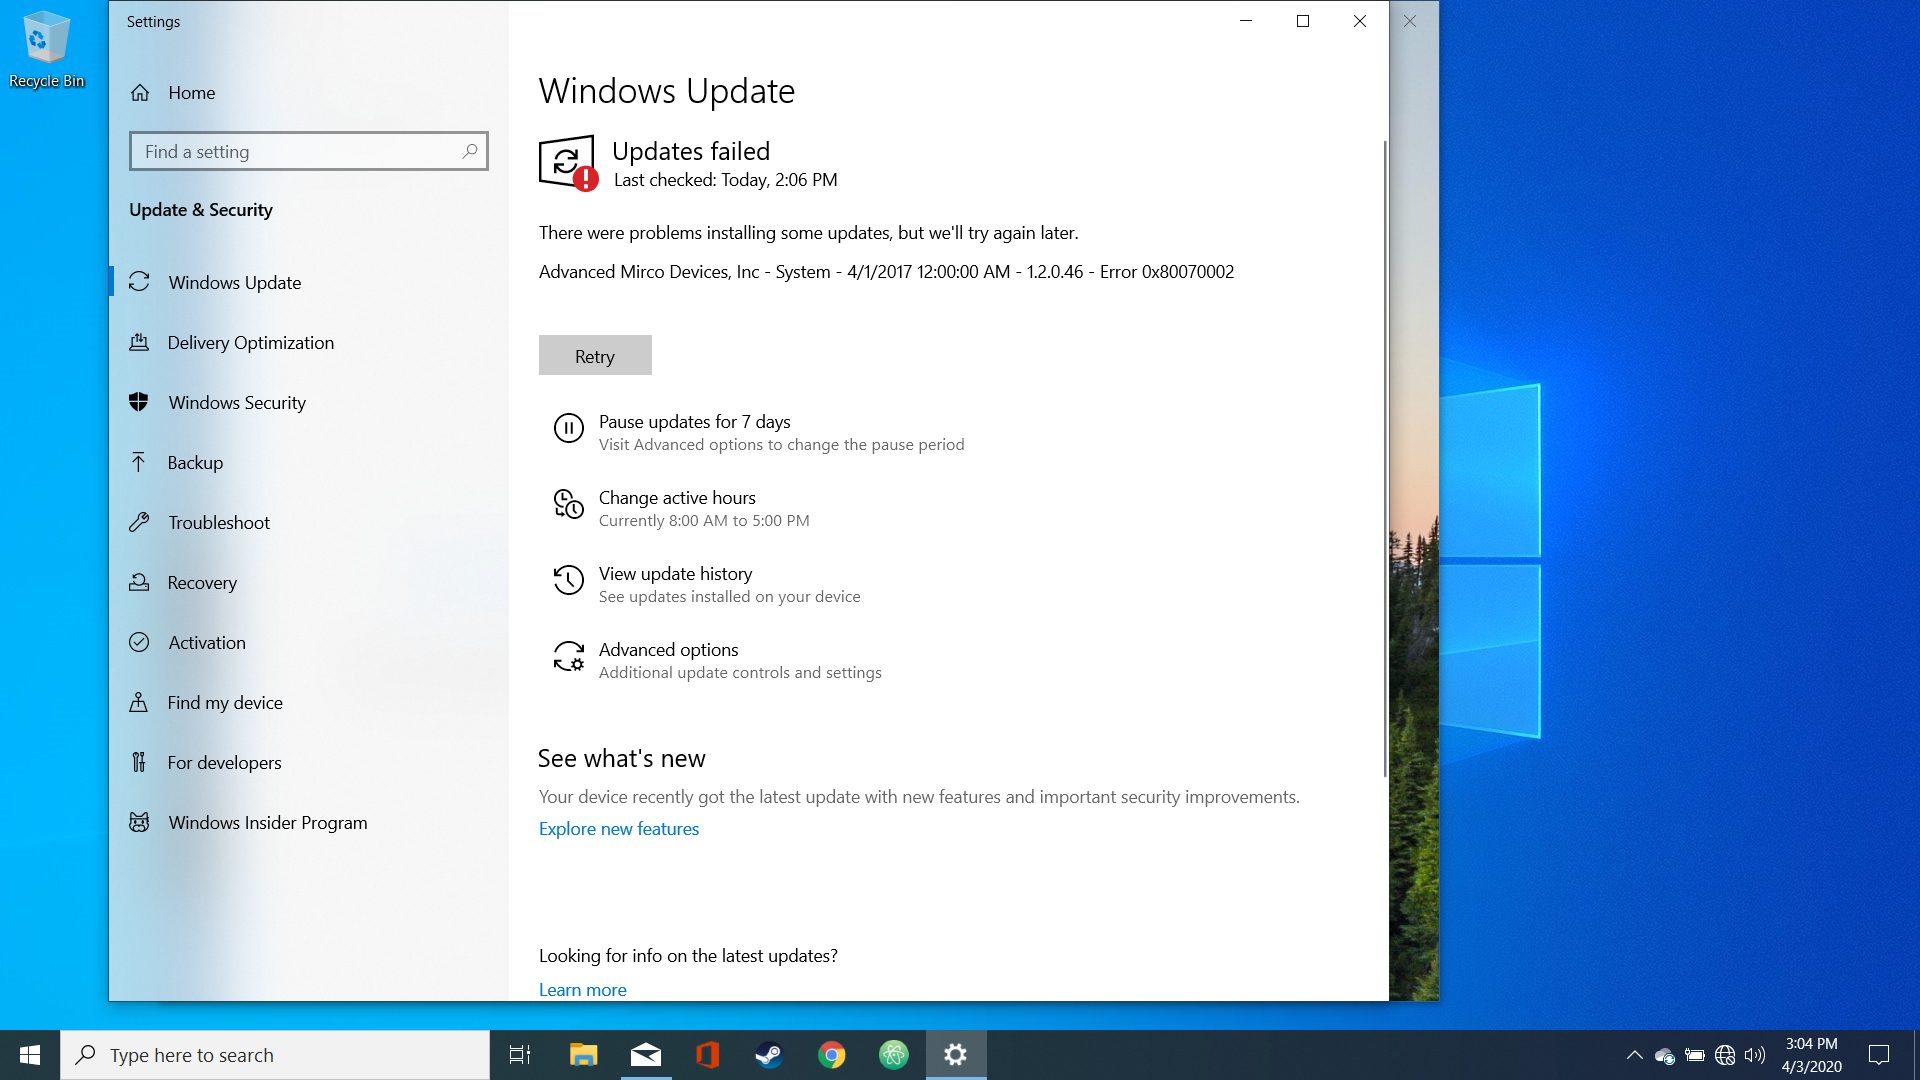
Task: Select Windows Security in the sidebar
Action: [309, 402]
